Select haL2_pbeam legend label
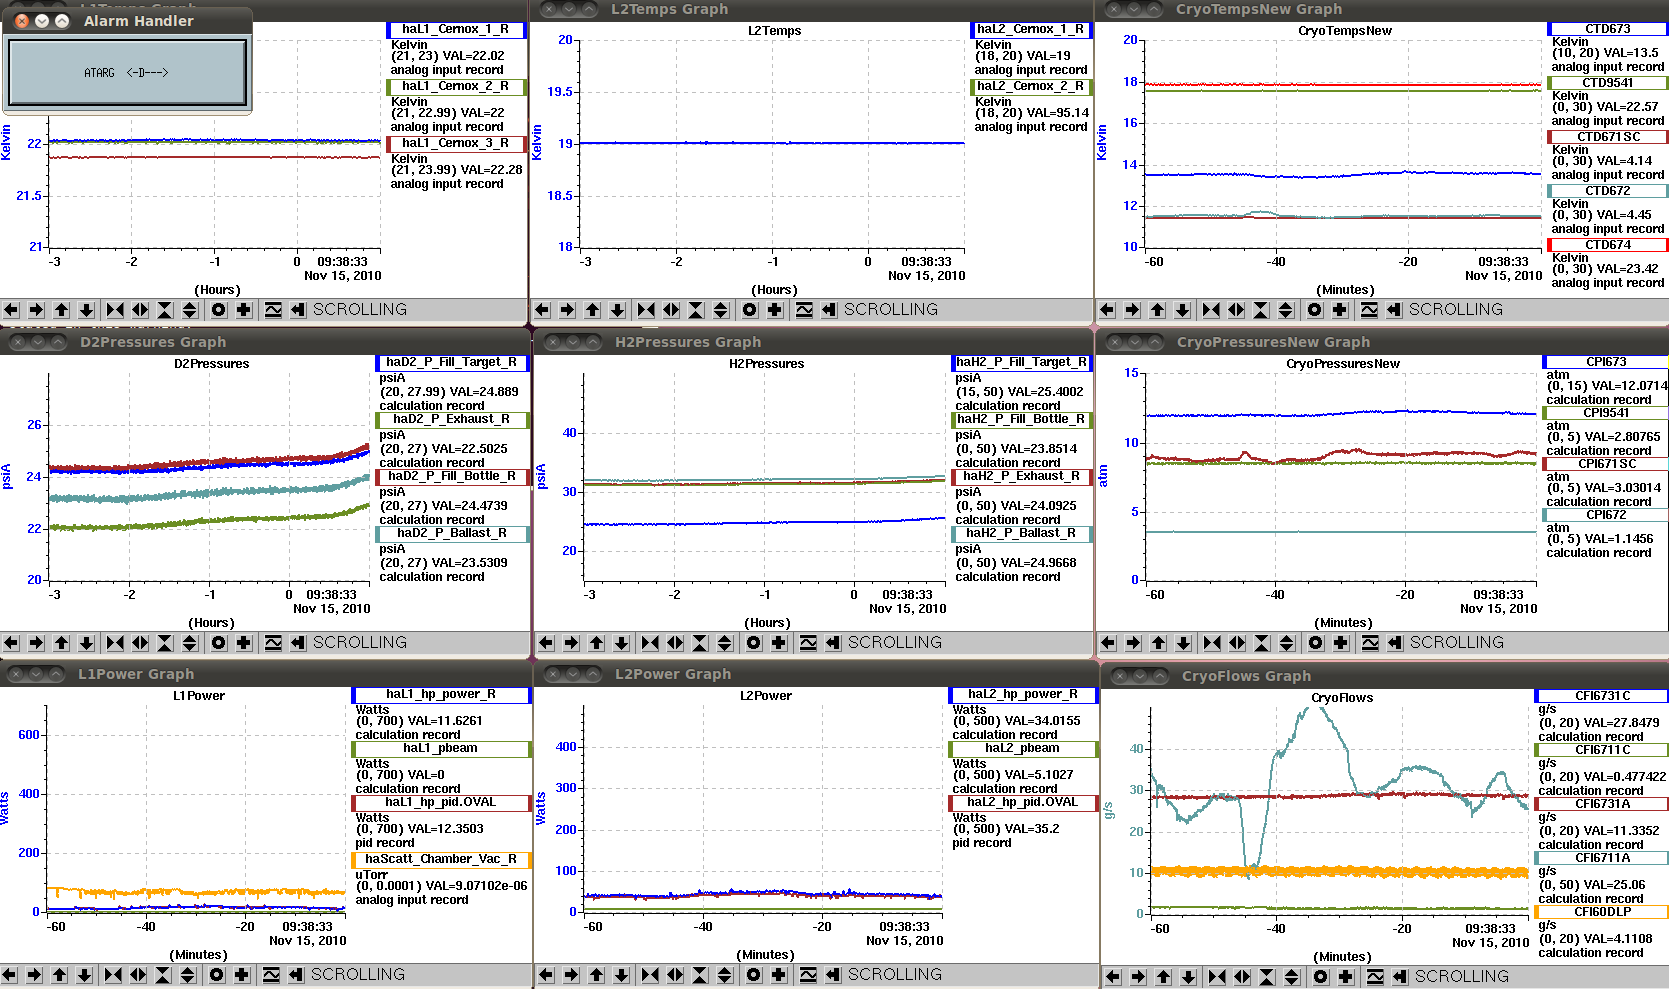The image size is (1669, 989). [1023, 749]
